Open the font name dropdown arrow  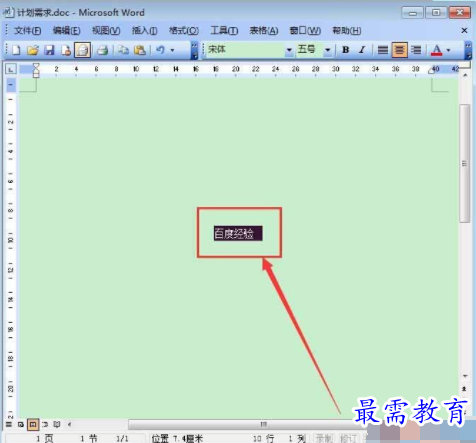pos(289,50)
